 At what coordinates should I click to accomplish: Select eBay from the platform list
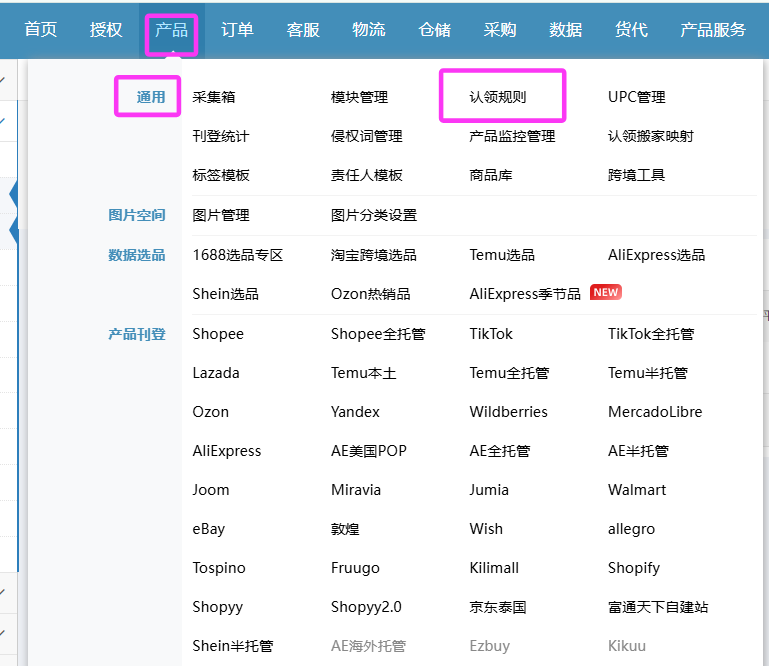pyautogui.click(x=209, y=529)
